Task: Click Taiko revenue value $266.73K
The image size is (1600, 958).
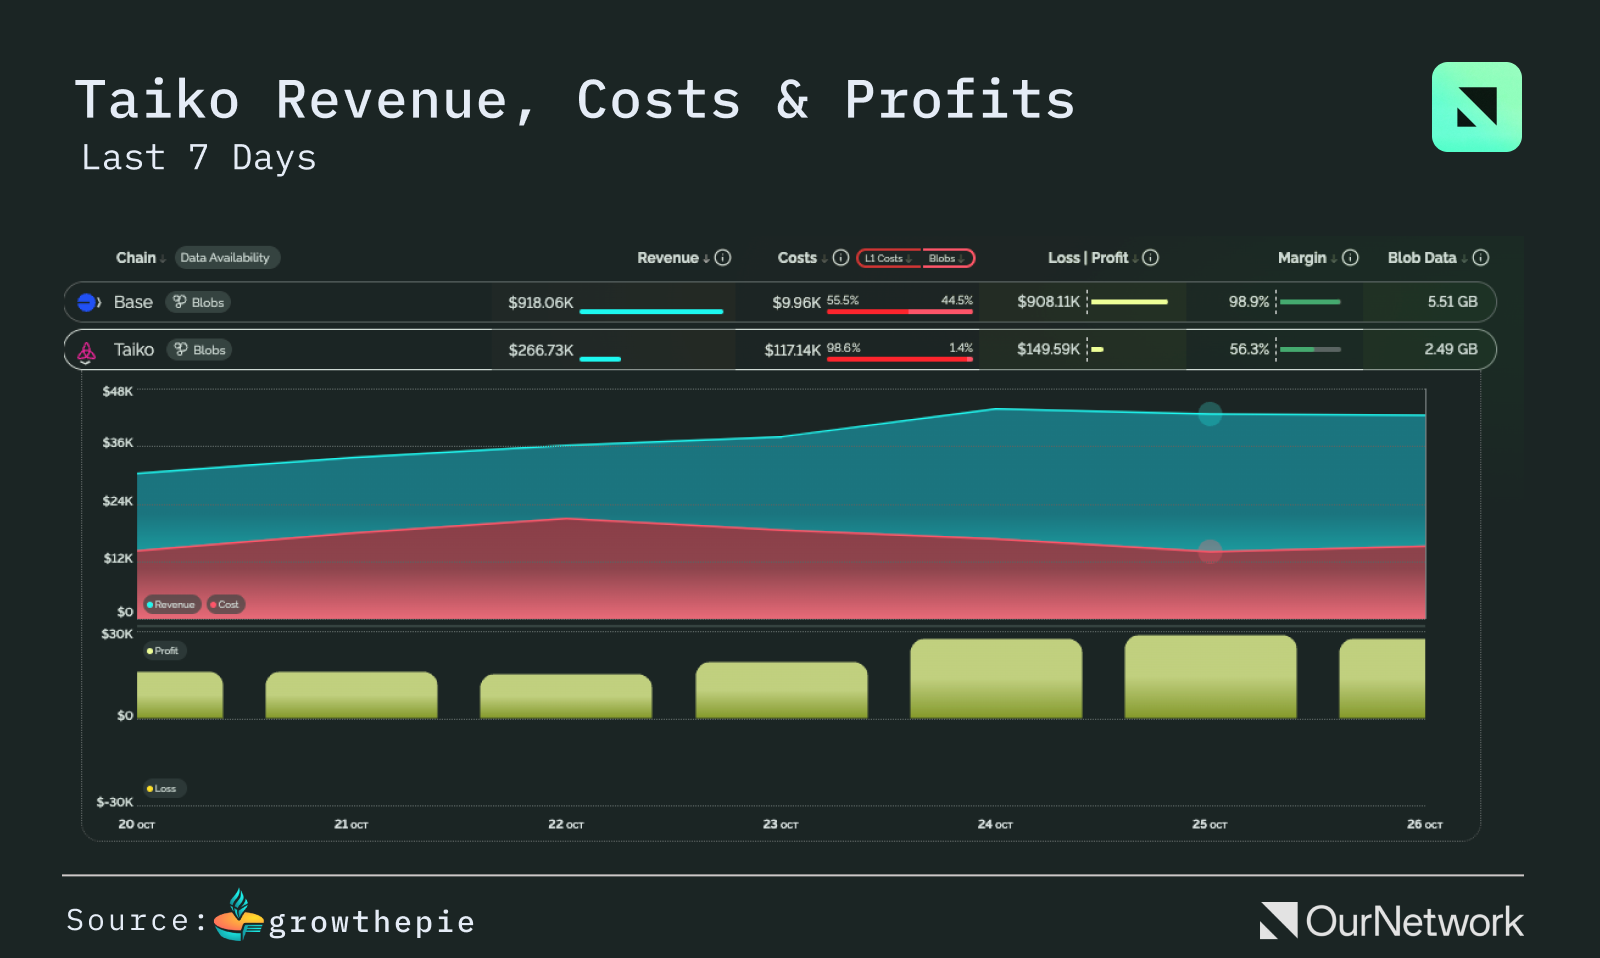Action: point(540,350)
